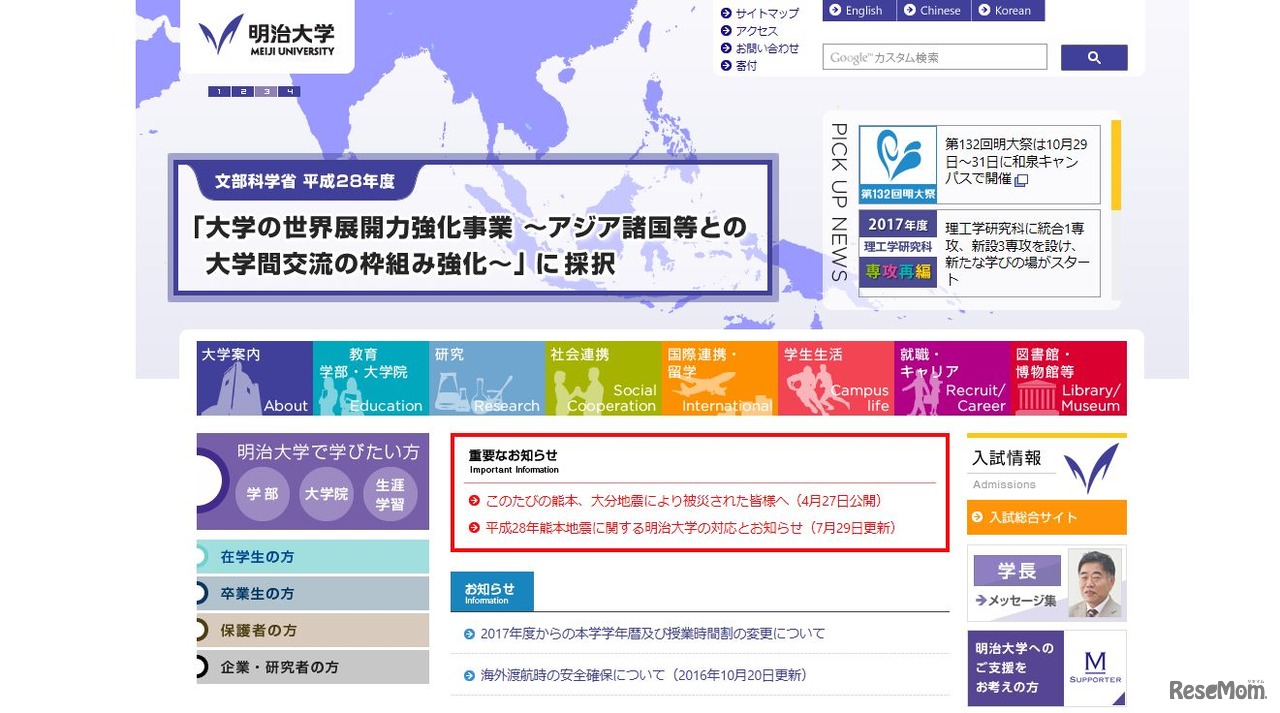The height and width of the screenshot is (713, 1280).
Task: Click the 明治大学で学びたい方 heading
Action: coord(328,452)
